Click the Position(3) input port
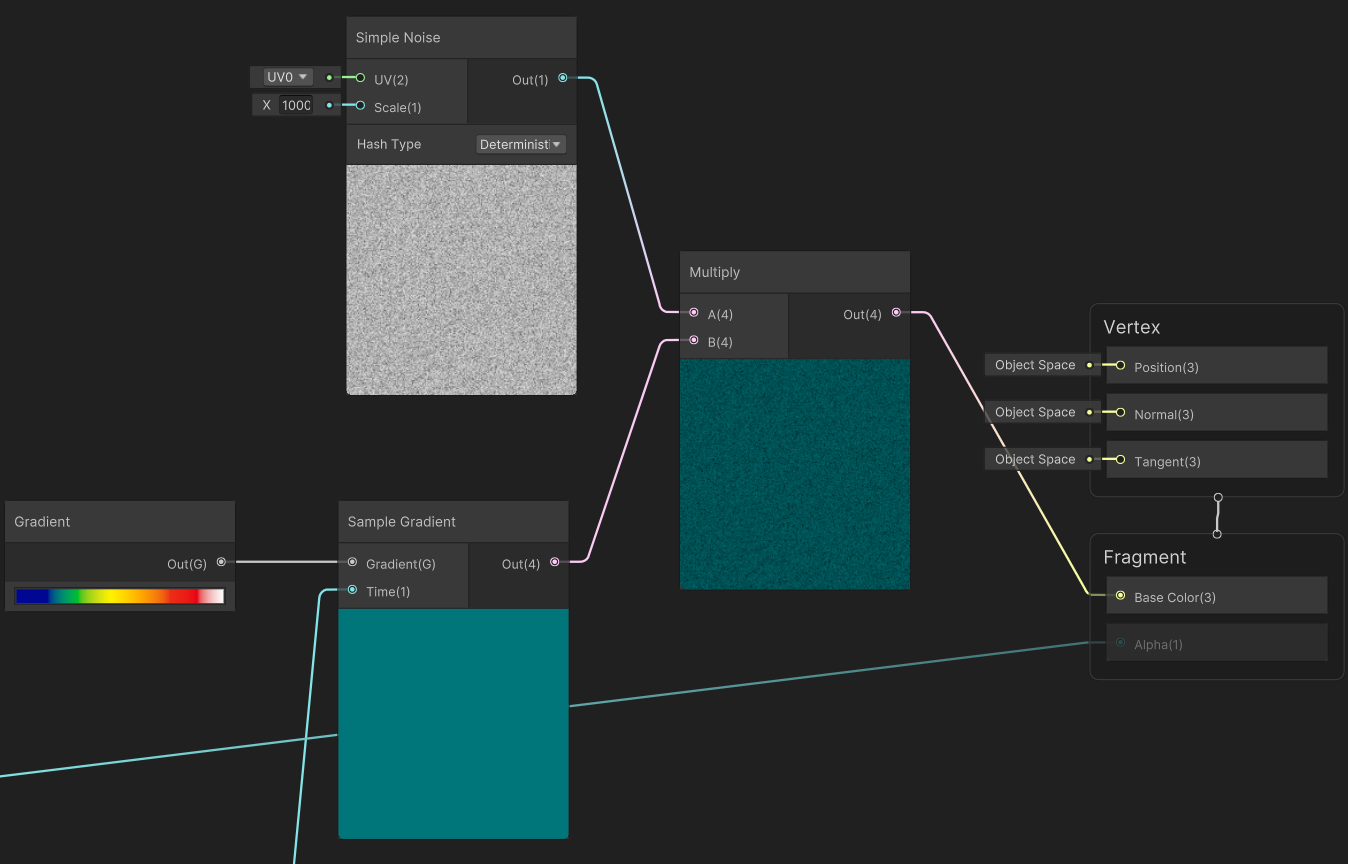This screenshot has width=1348, height=864. tap(1120, 366)
